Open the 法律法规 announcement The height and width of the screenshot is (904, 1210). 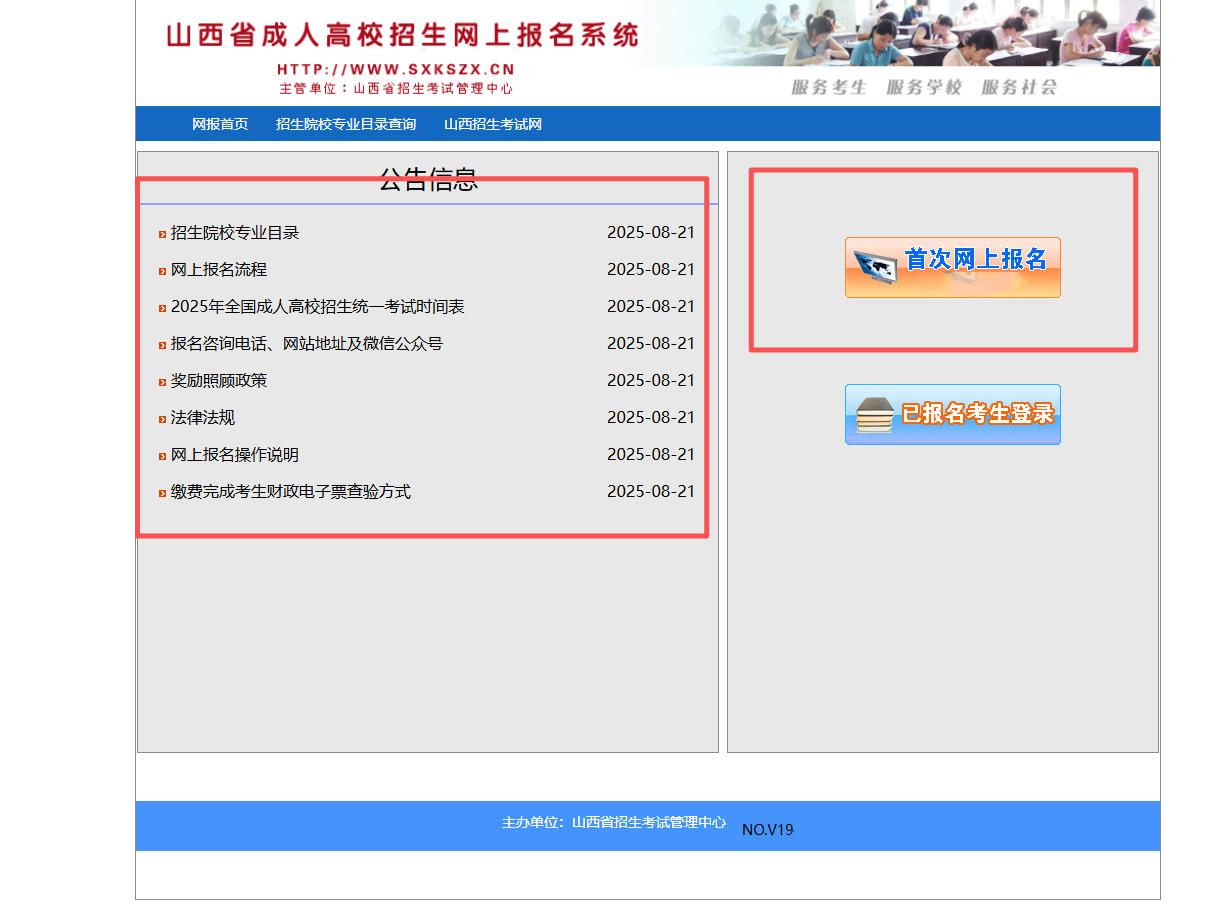tap(203, 418)
